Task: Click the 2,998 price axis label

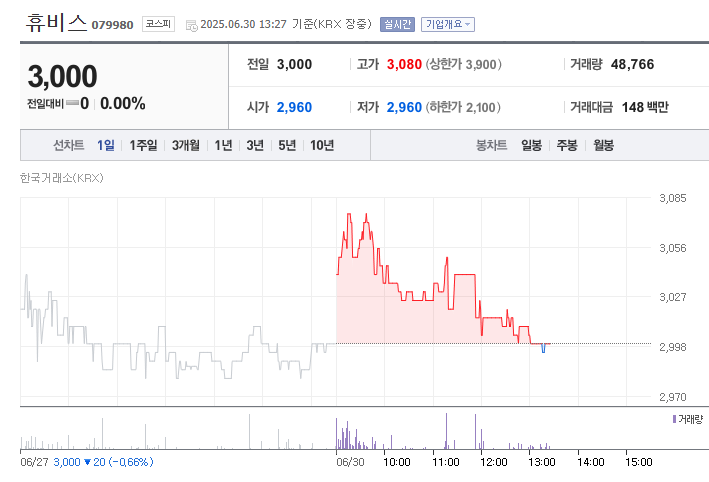Action: click(672, 347)
